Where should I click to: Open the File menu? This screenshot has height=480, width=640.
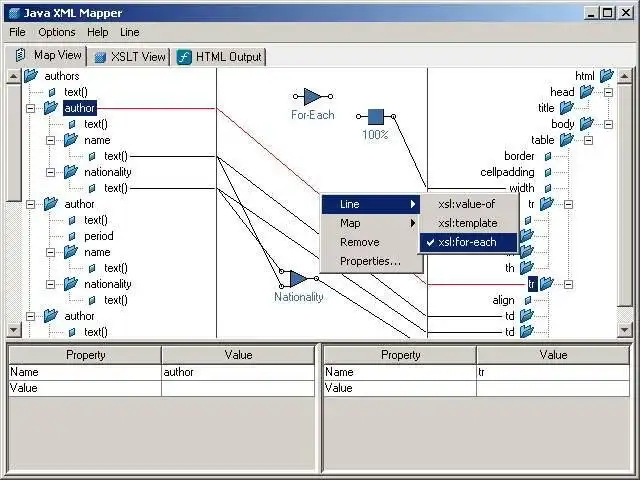17,32
